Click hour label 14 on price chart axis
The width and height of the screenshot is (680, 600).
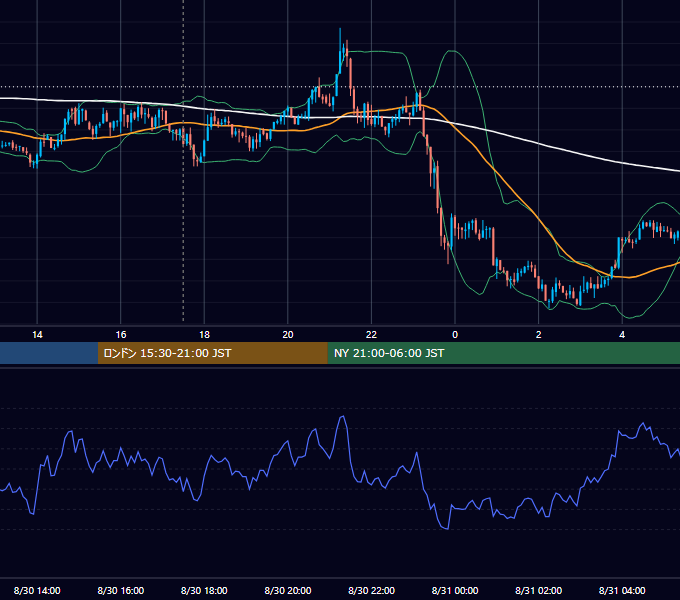(x=37, y=335)
